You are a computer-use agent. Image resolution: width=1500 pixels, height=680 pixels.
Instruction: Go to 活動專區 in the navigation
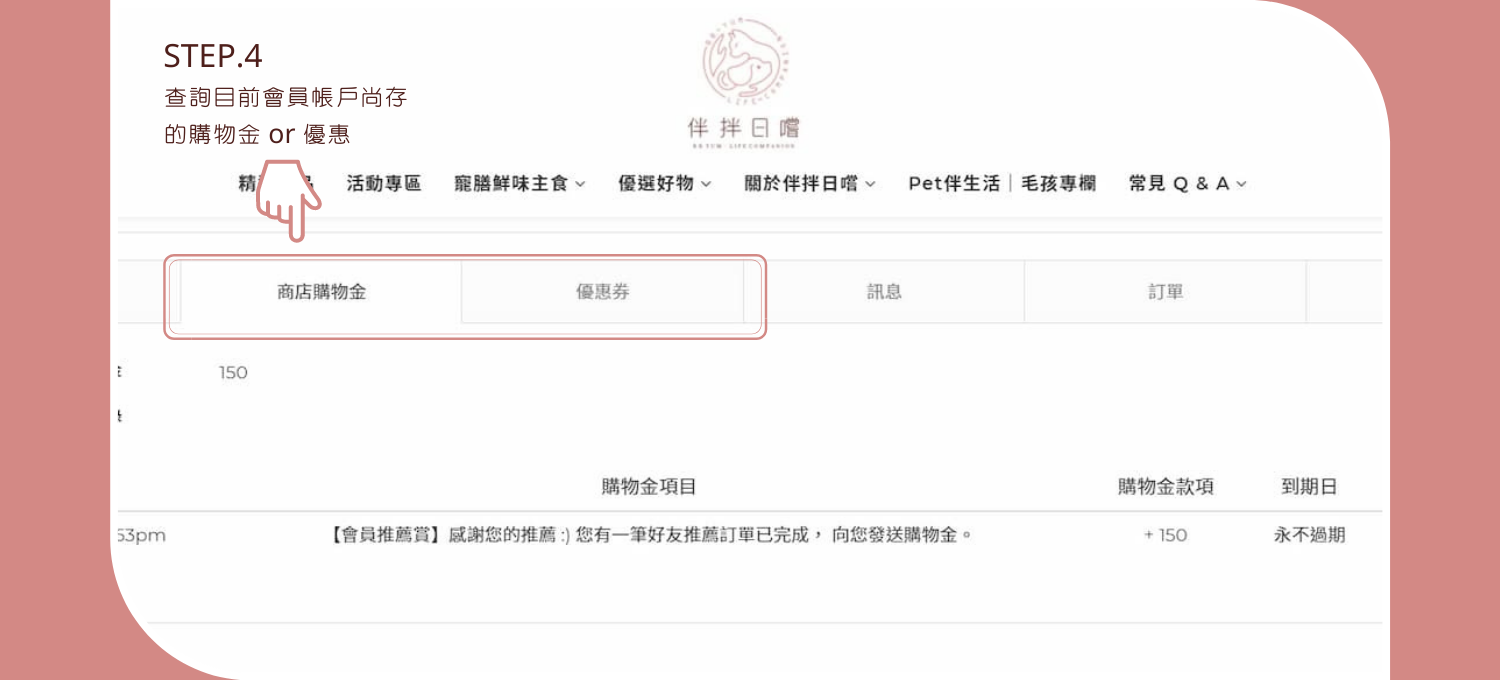[384, 184]
